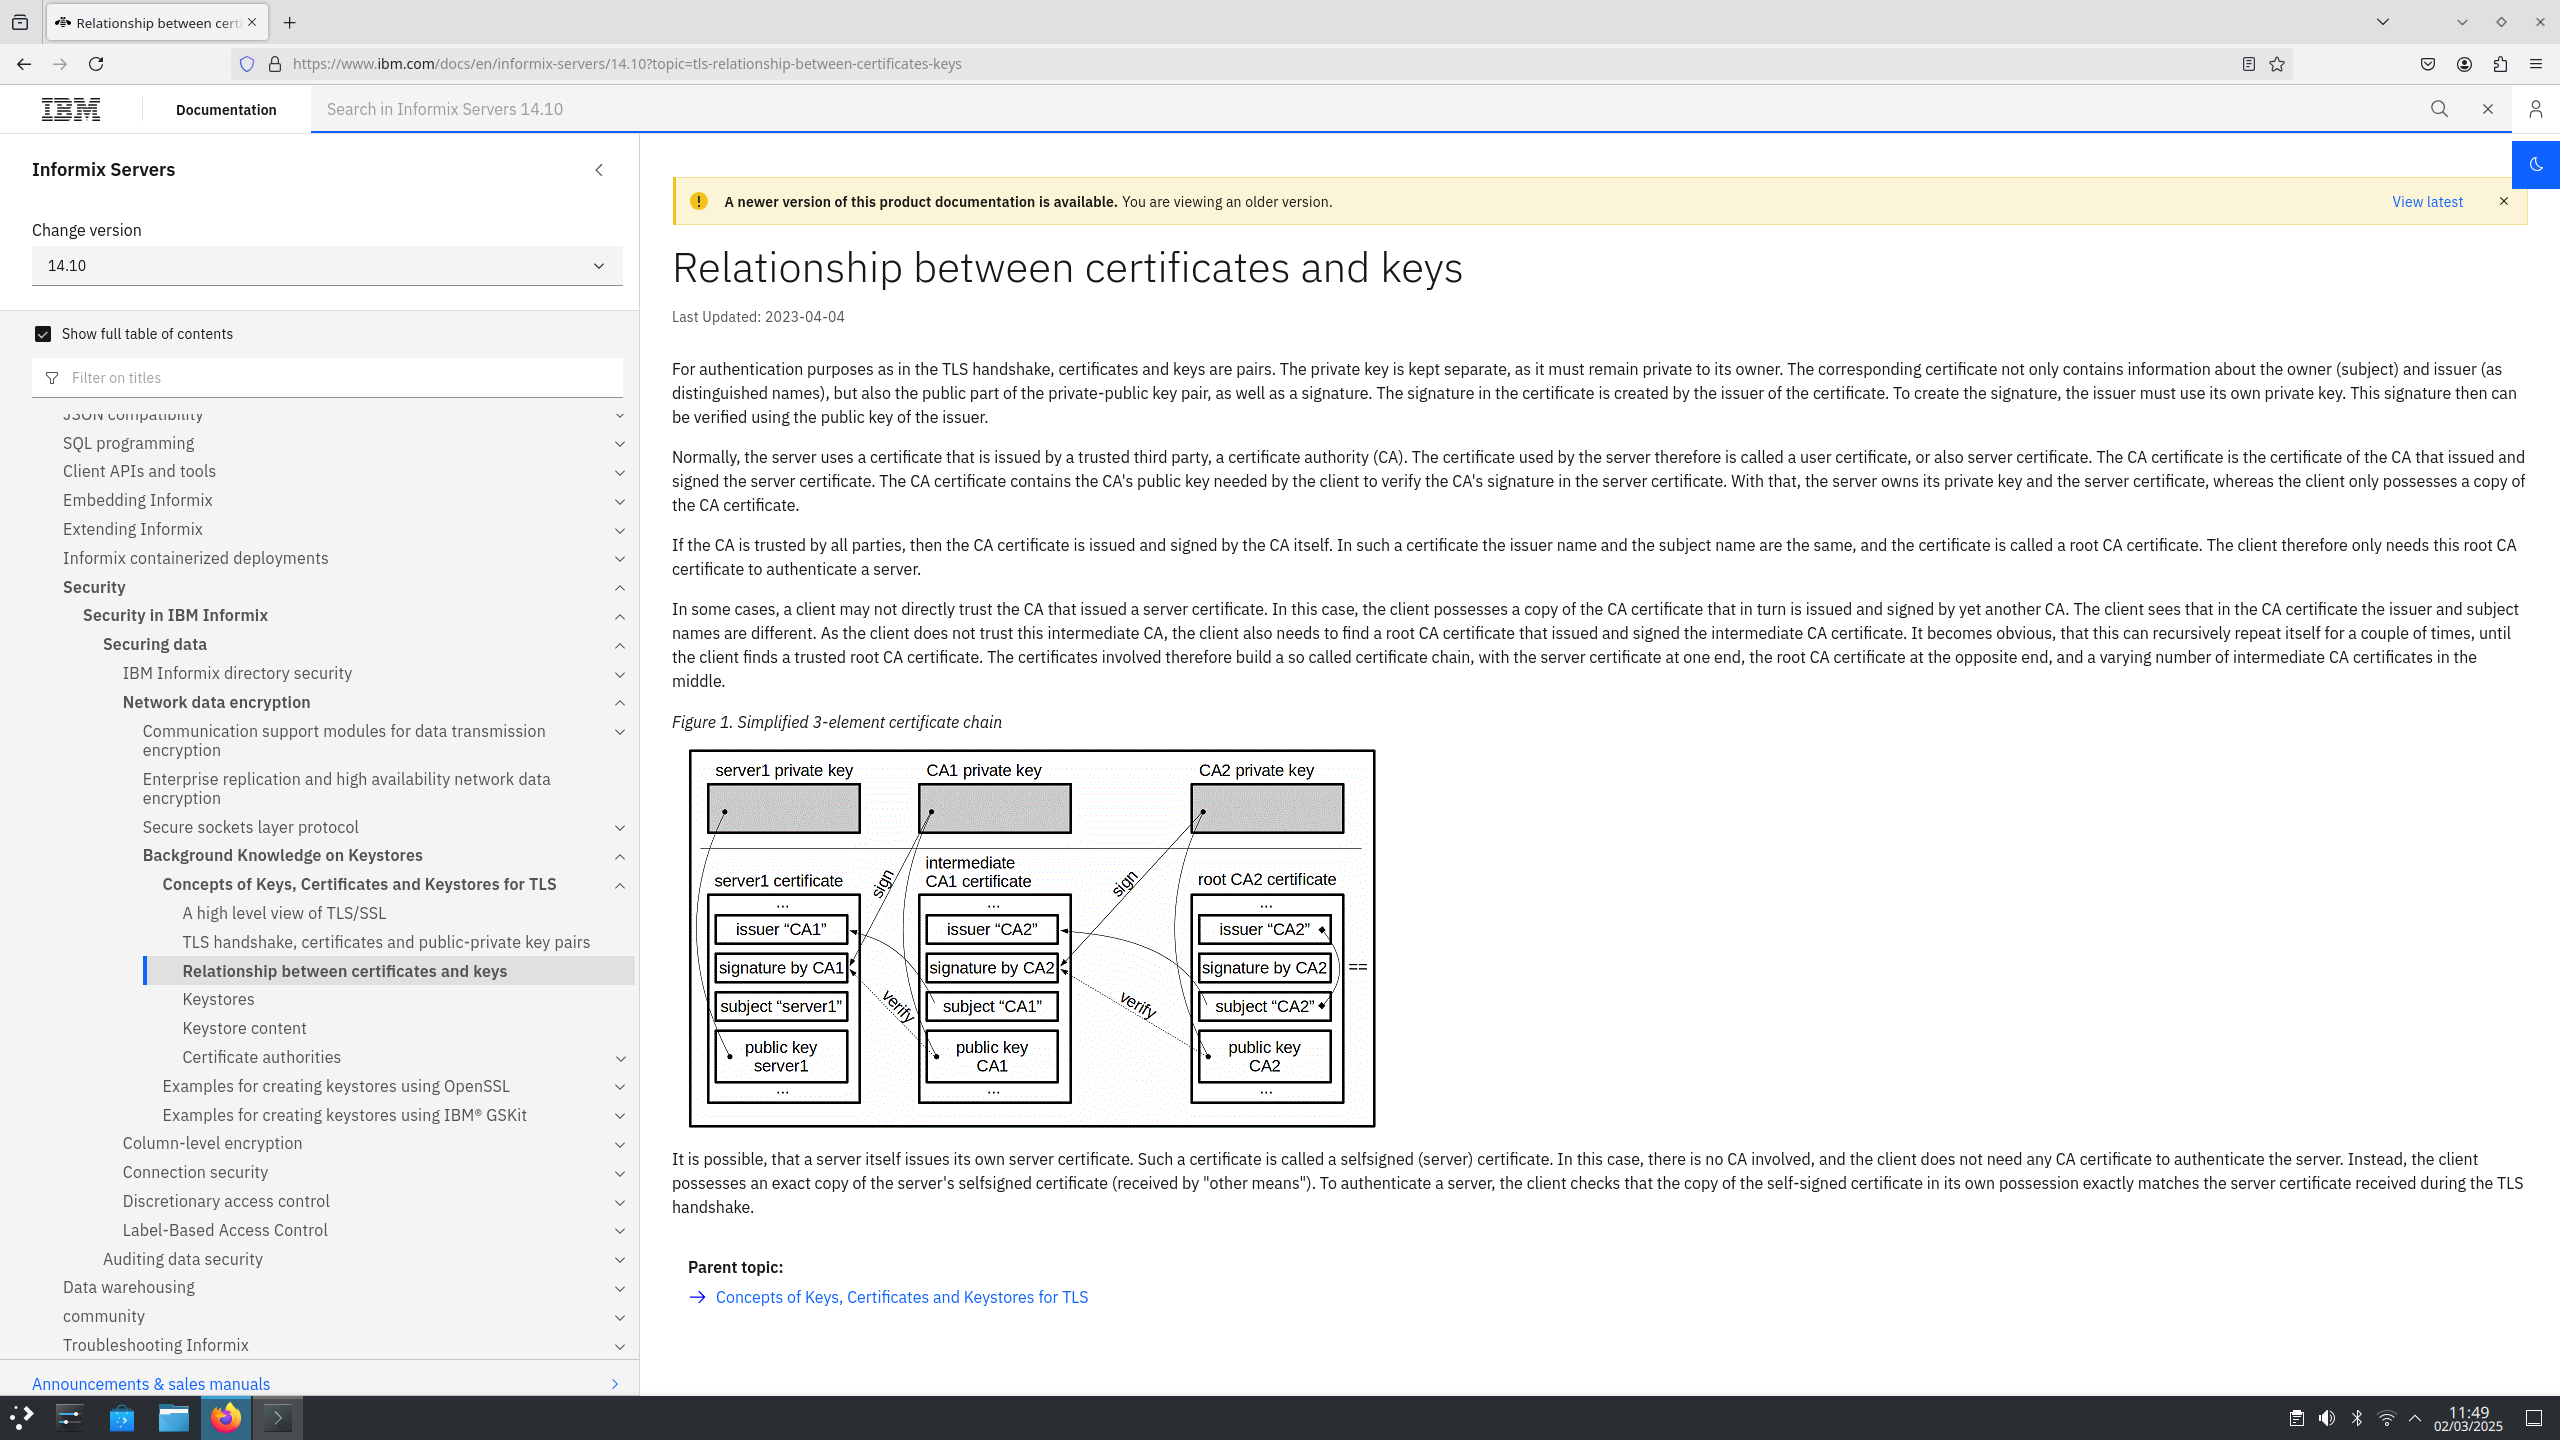The width and height of the screenshot is (2560, 1440).
Task: Click the search magnifier icon
Action: pos(2439,109)
